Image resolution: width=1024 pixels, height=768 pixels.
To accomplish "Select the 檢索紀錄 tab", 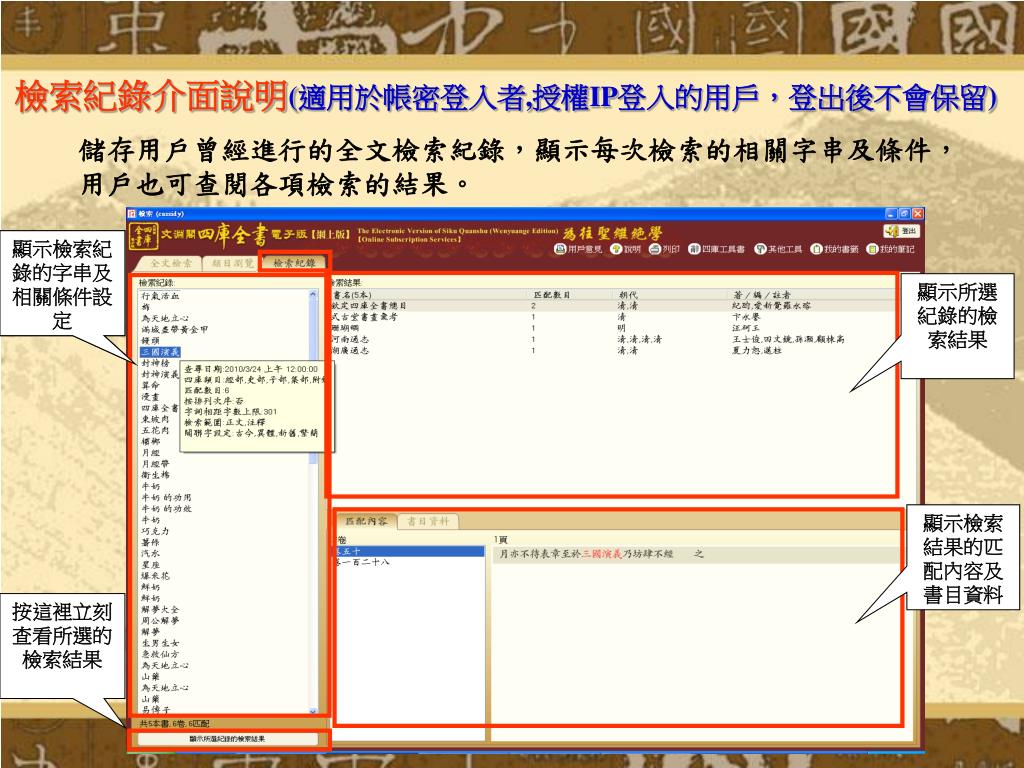I will point(294,263).
